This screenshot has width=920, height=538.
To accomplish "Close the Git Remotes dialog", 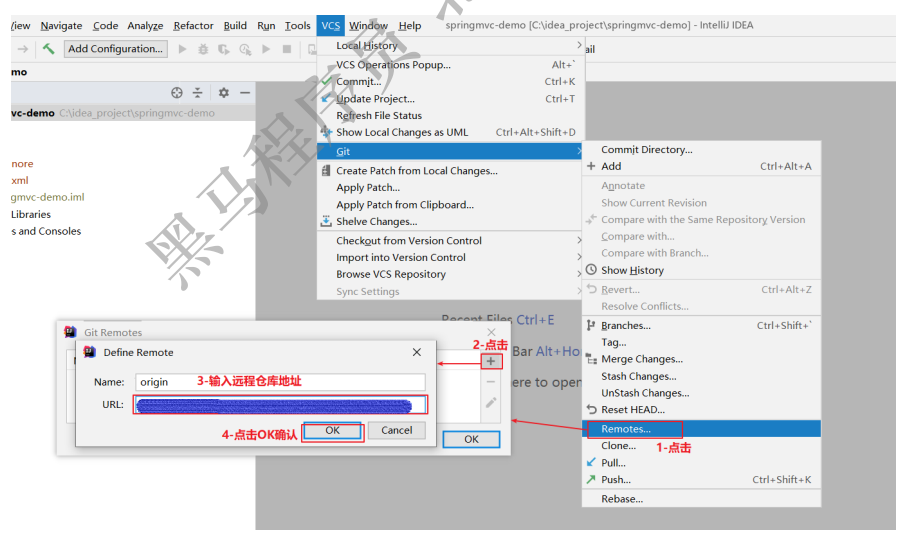I will click(x=491, y=332).
